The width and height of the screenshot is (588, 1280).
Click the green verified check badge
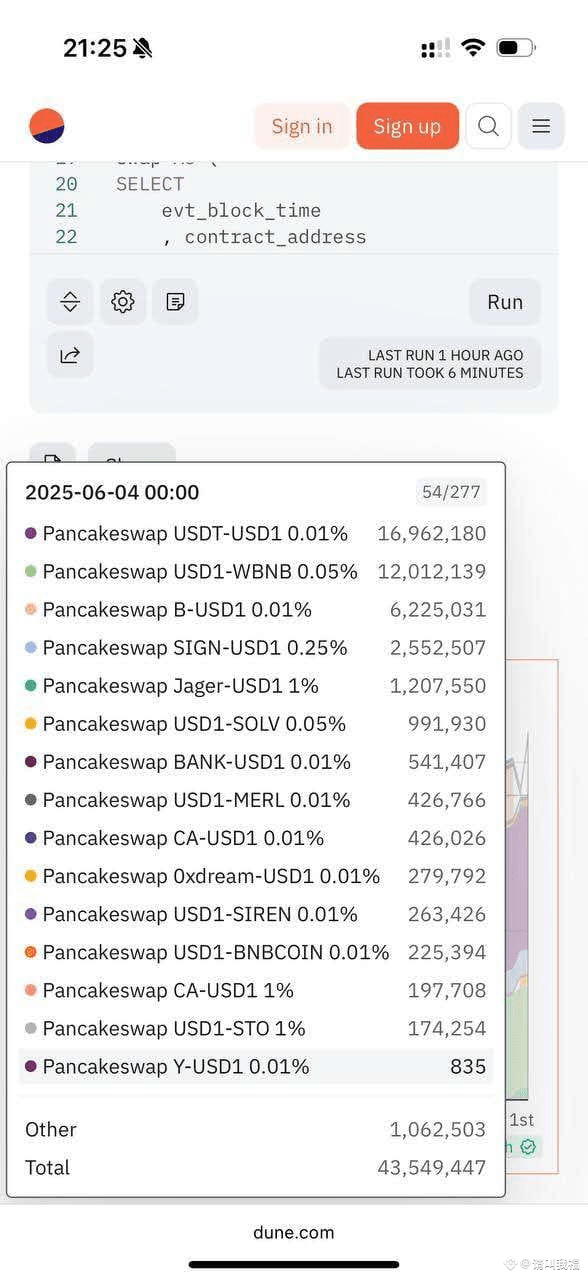528,1147
